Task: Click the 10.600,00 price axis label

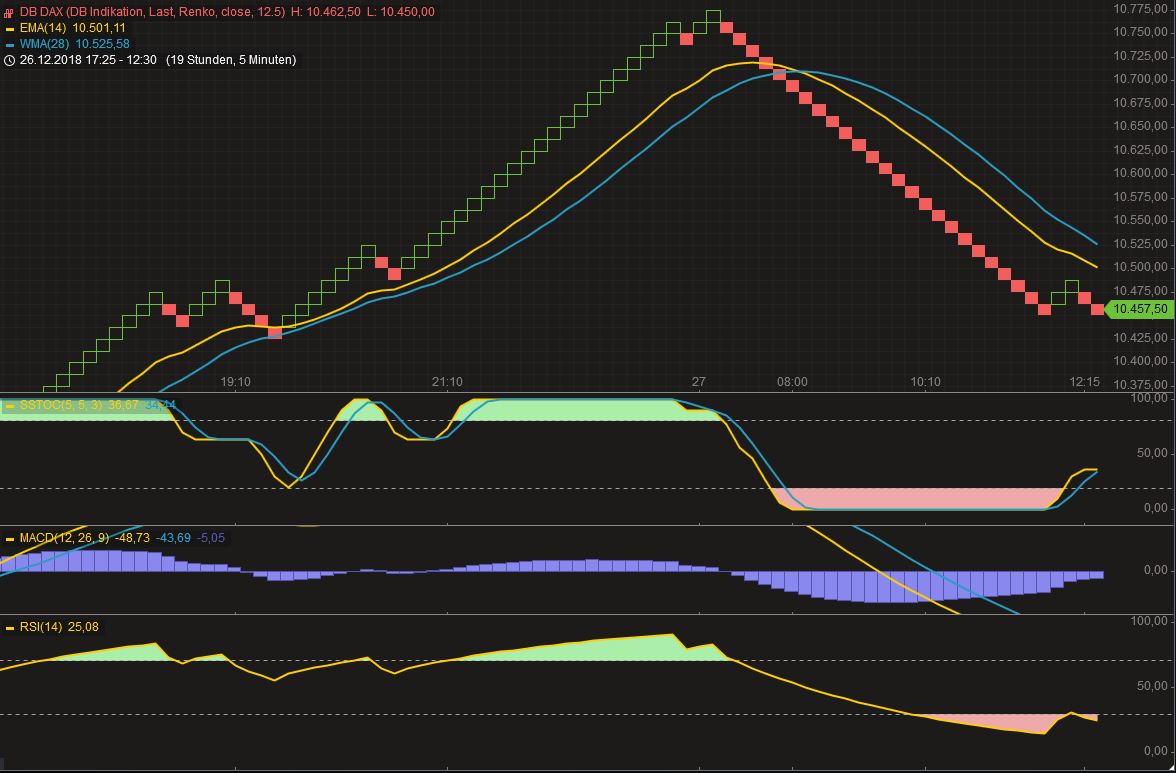Action: click(x=1140, y=173)
